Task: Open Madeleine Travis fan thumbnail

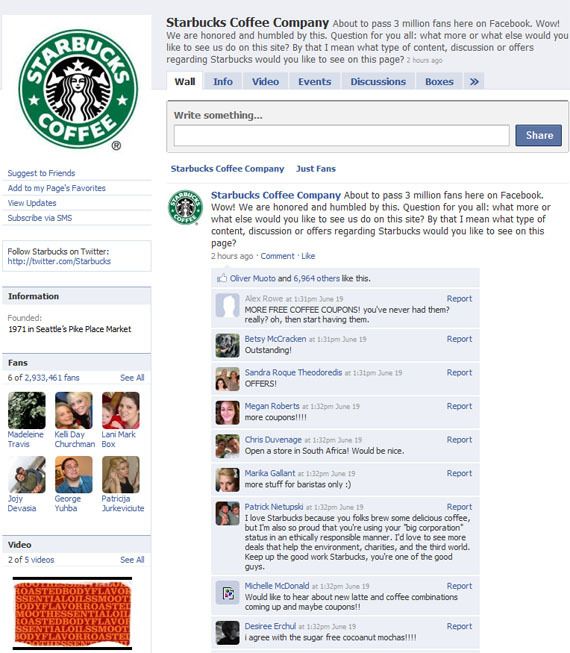Action: pyautogui.click(x=27, y=410)
